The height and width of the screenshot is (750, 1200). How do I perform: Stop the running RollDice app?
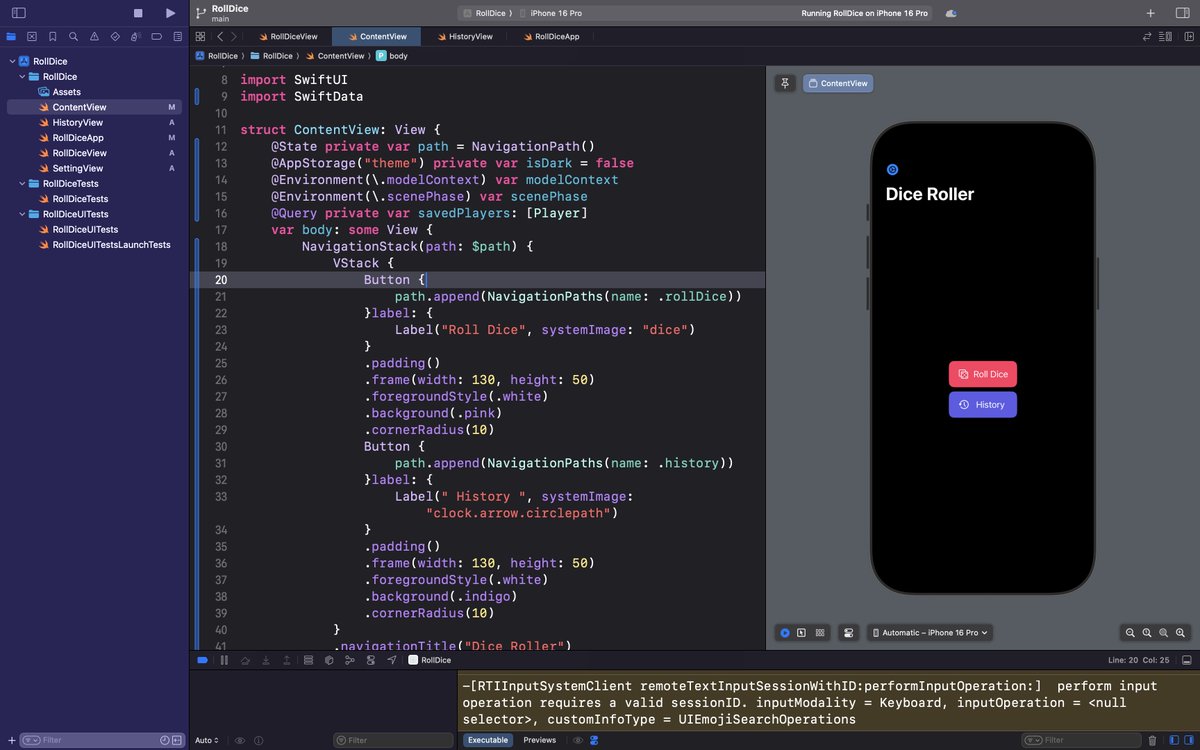click(x=138, y=13)
